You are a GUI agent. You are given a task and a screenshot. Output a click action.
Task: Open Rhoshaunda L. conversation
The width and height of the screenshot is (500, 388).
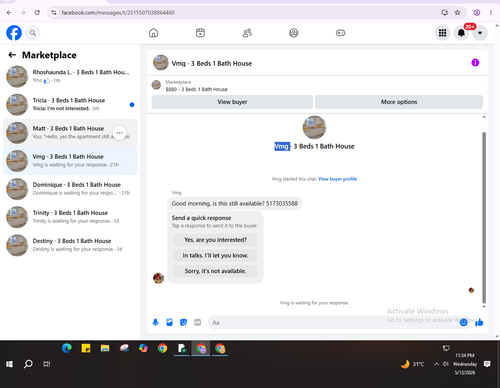70,76
